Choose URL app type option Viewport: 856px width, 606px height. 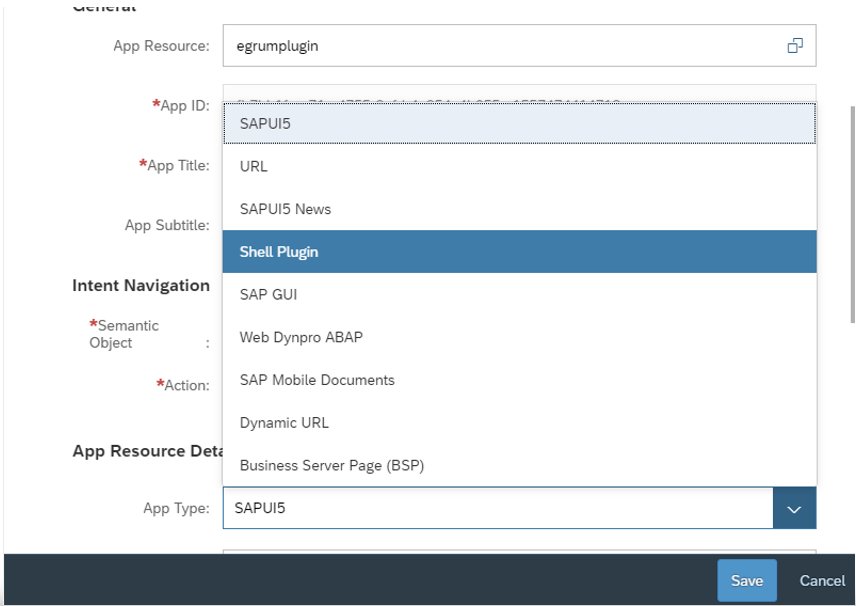point(519,166)
